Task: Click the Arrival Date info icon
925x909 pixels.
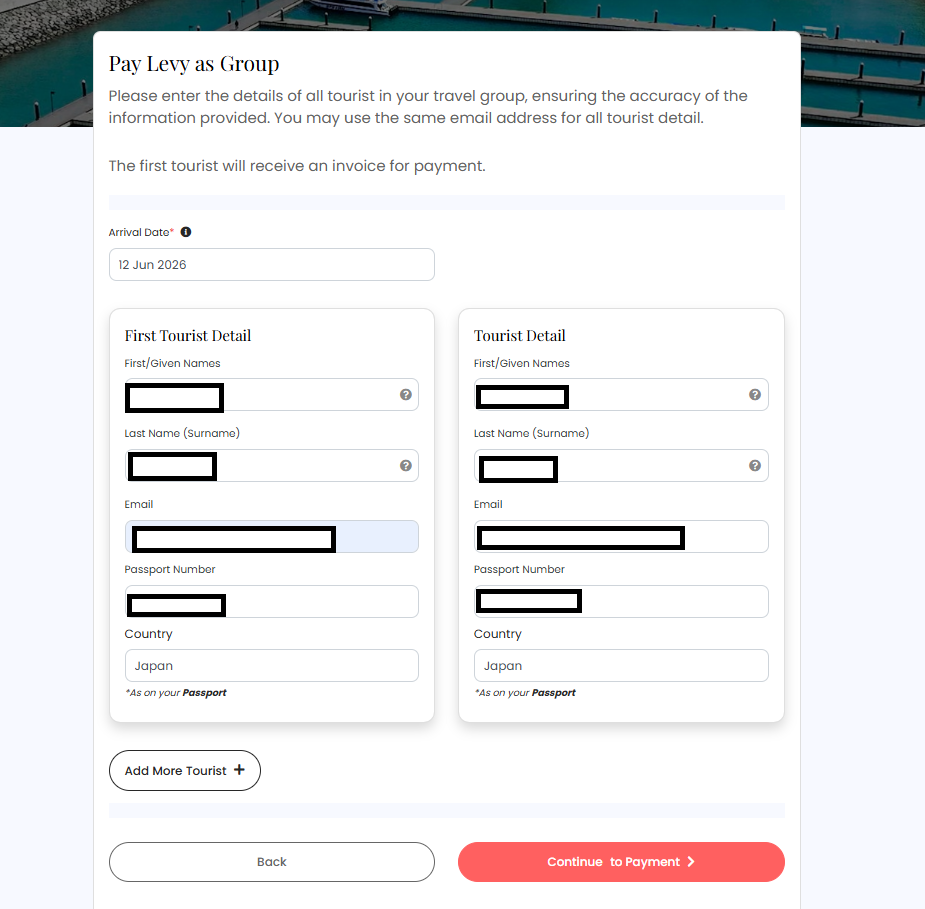Action: coord(186,232)
